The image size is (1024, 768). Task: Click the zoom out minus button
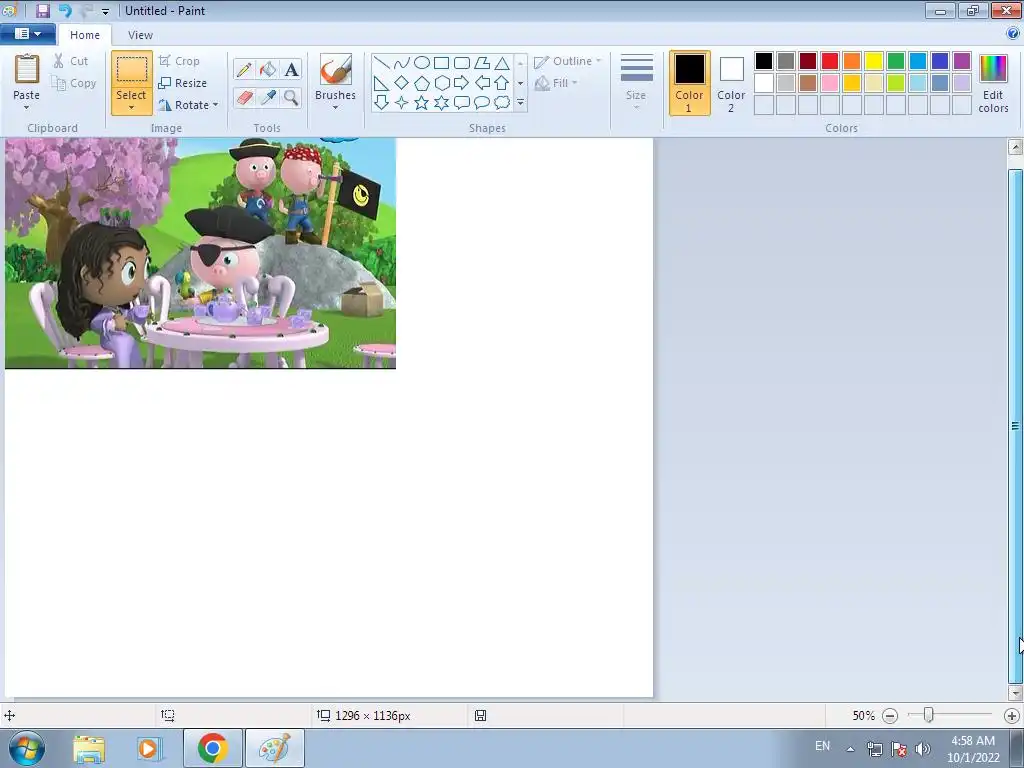(889, 716)
